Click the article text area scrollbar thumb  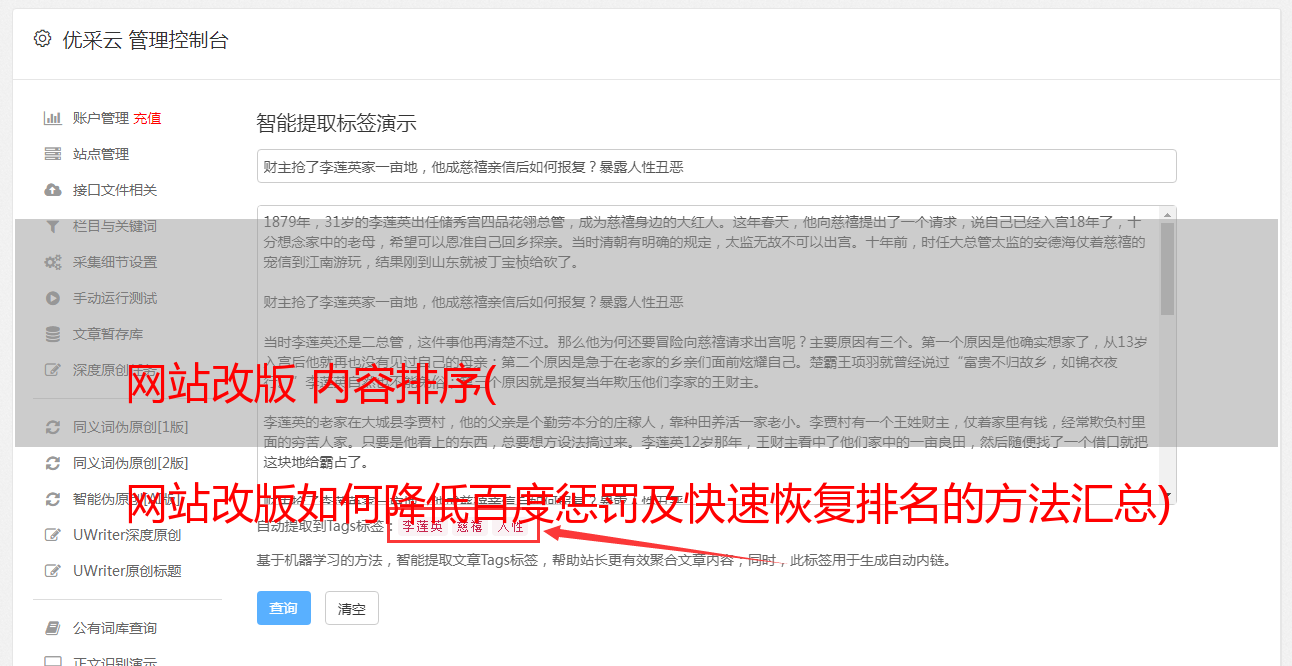pos(1167,267)
